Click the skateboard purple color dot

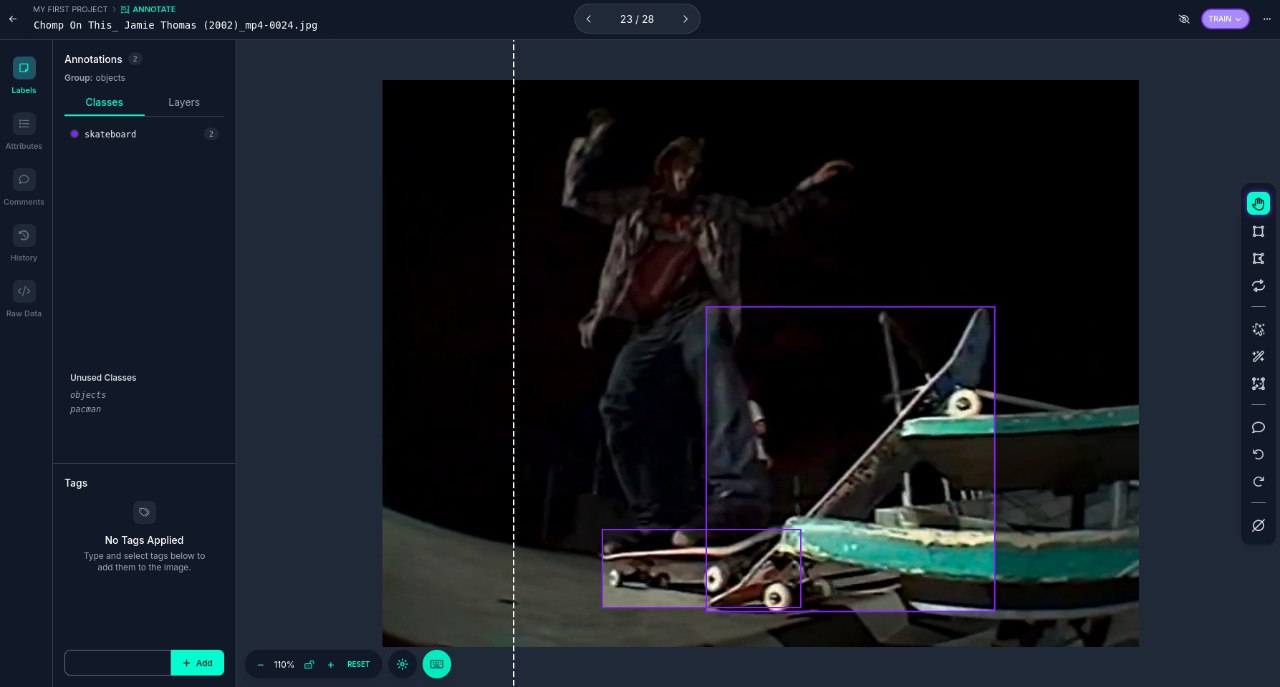[74, 134]
